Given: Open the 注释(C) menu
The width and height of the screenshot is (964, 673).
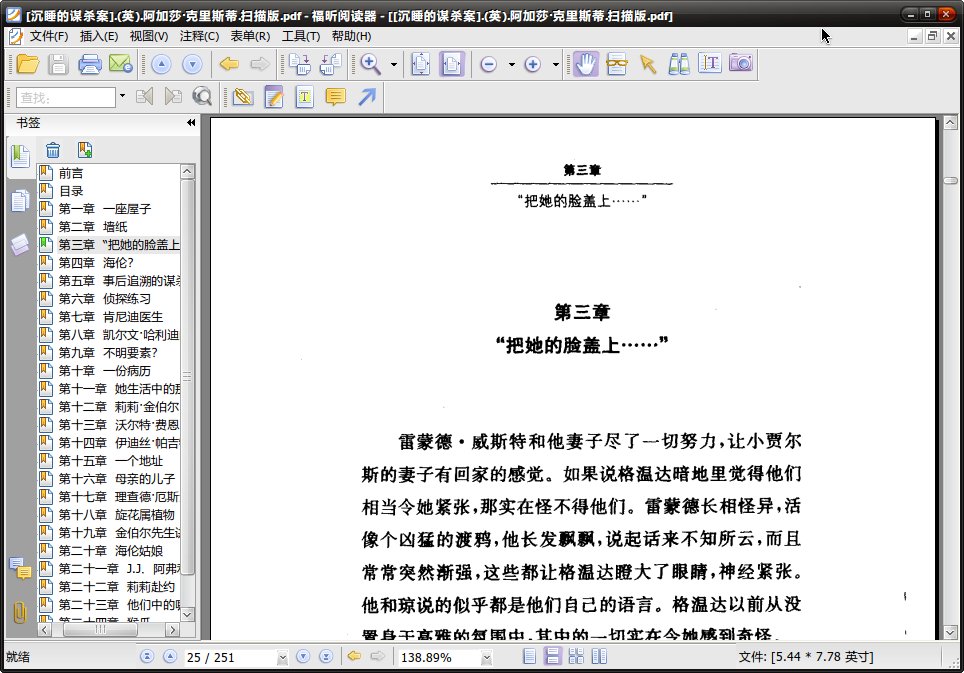Looking at the screenshot, I should point(199,36).
